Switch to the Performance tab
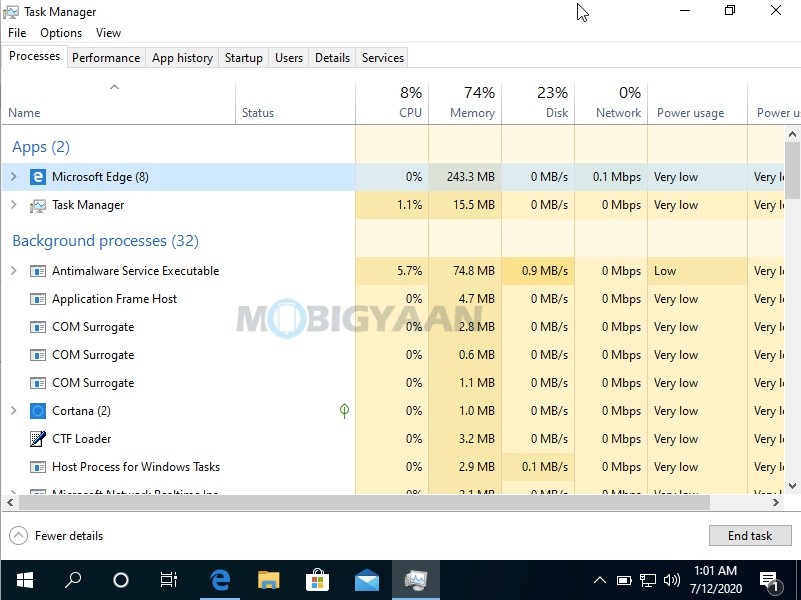This screenshot has width=801, height=600. (x=106, y=58)
